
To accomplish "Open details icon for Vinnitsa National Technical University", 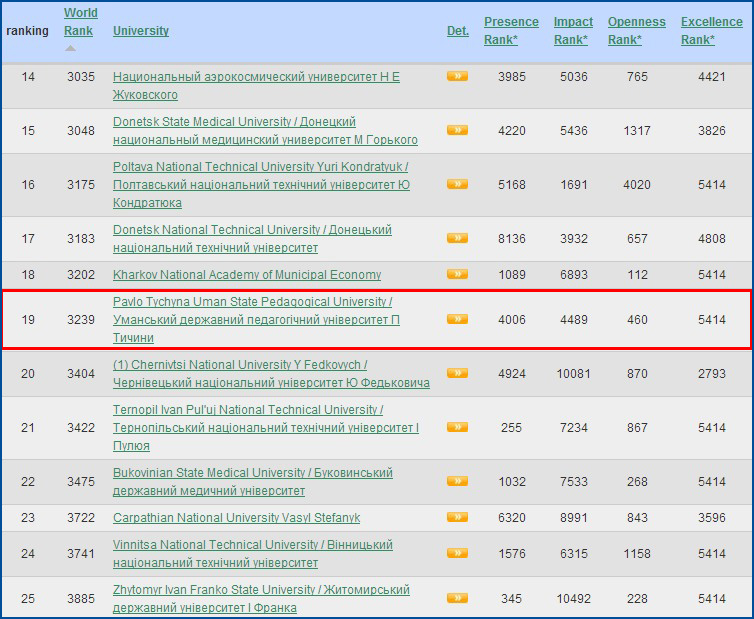I will click(457, 553).
